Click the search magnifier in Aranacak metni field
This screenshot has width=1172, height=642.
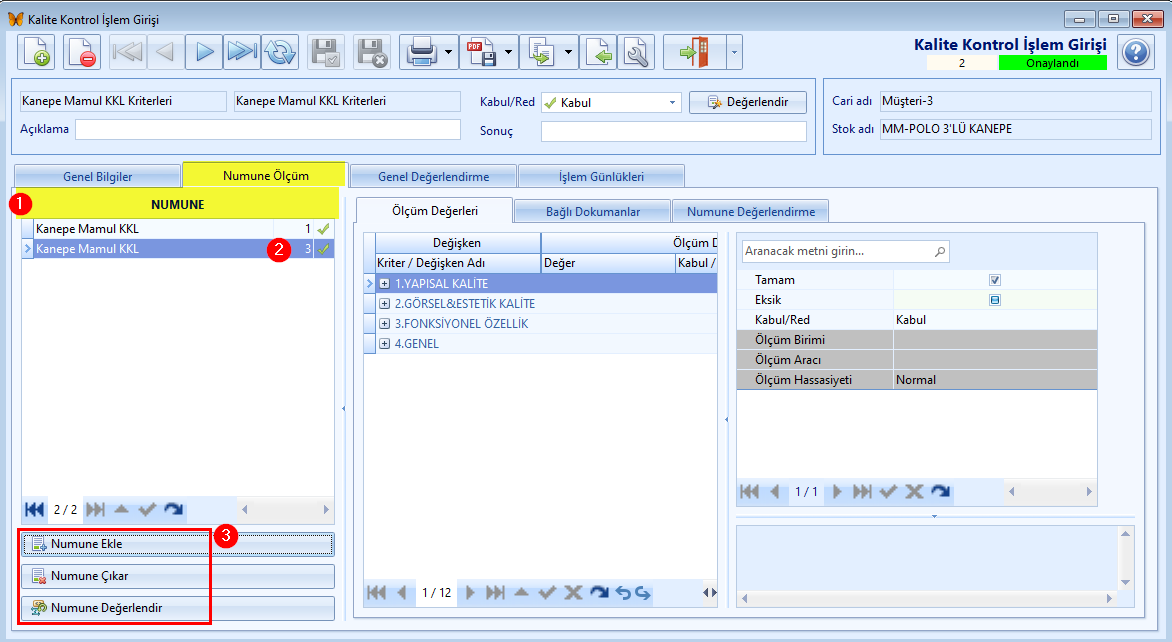(940, 252)
